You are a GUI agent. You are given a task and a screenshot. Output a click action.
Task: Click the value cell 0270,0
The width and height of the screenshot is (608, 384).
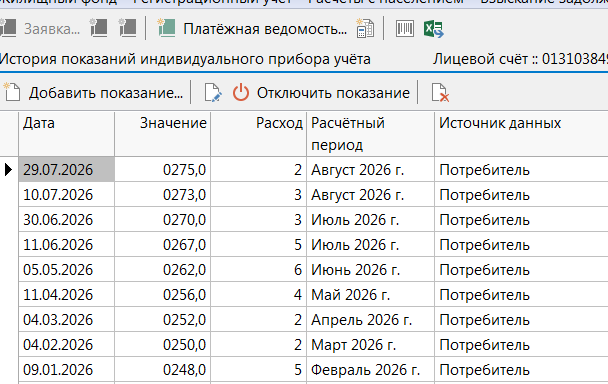point(162,220)
